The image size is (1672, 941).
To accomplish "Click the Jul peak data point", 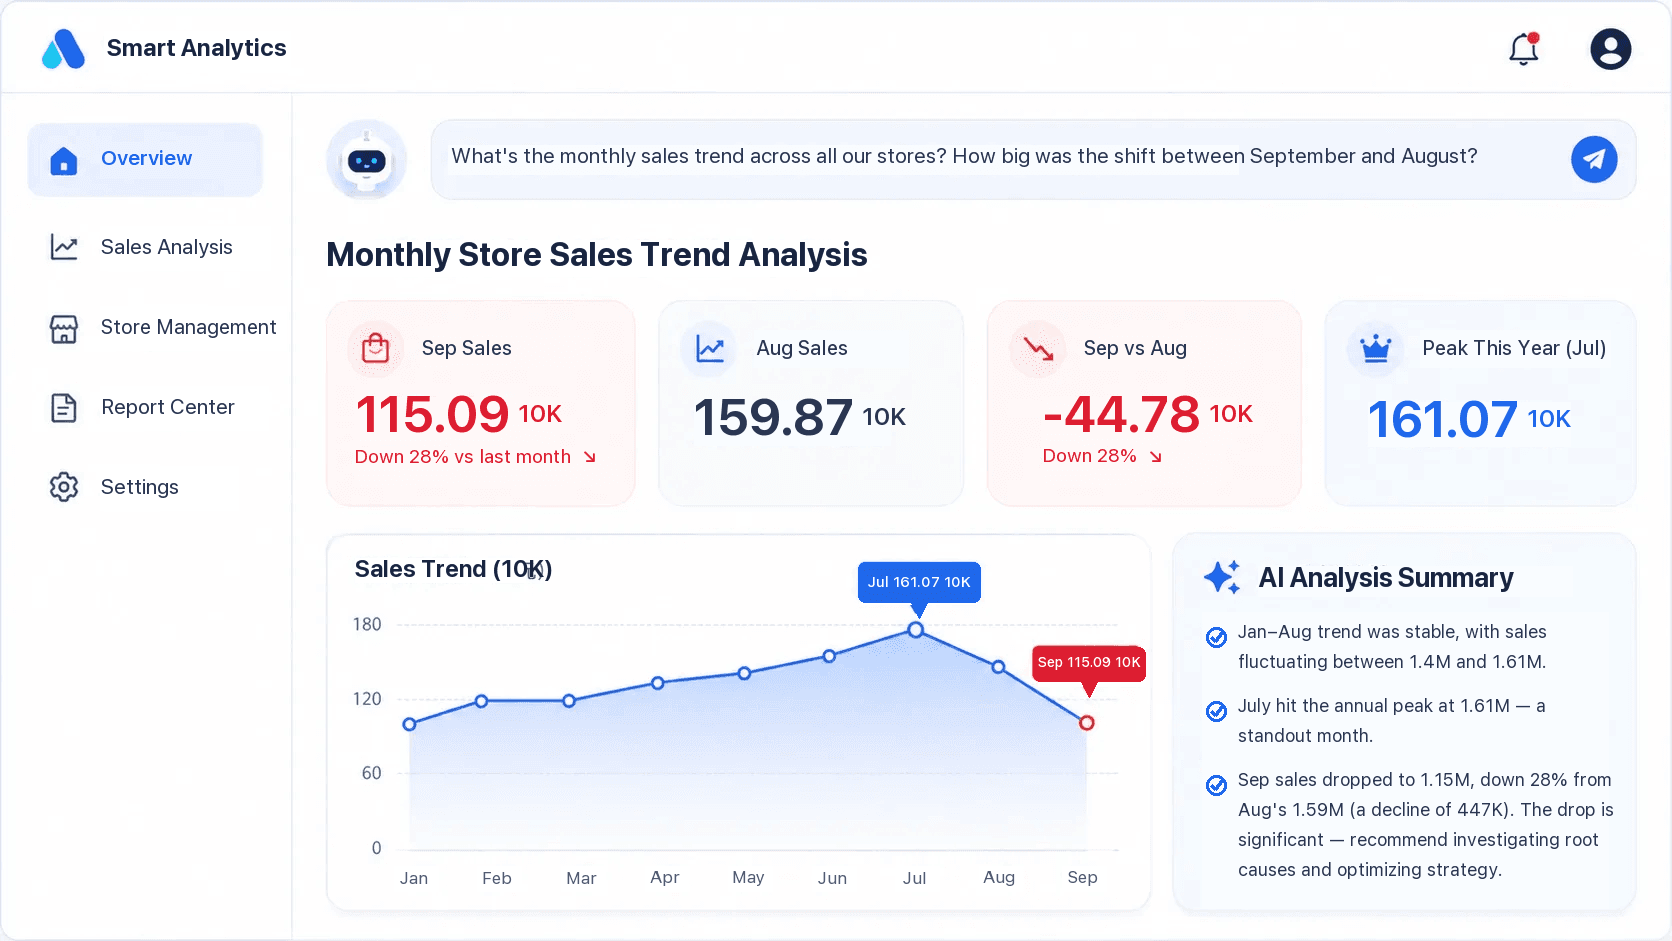I will pos(916,630).
